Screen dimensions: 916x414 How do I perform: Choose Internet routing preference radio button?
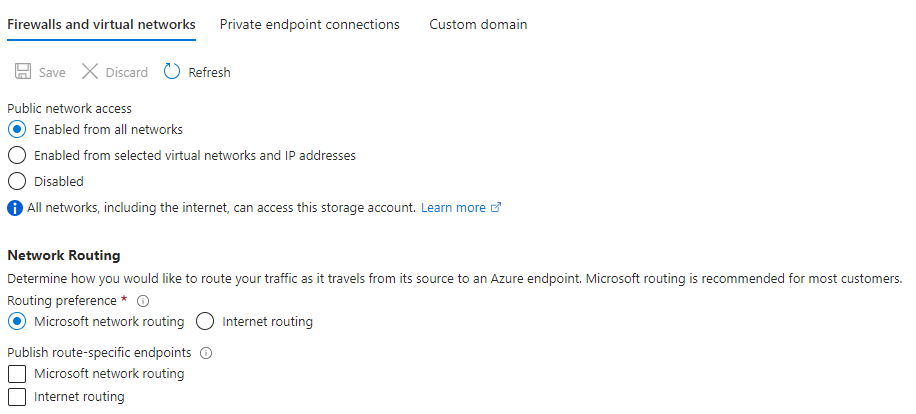[205, 321]
